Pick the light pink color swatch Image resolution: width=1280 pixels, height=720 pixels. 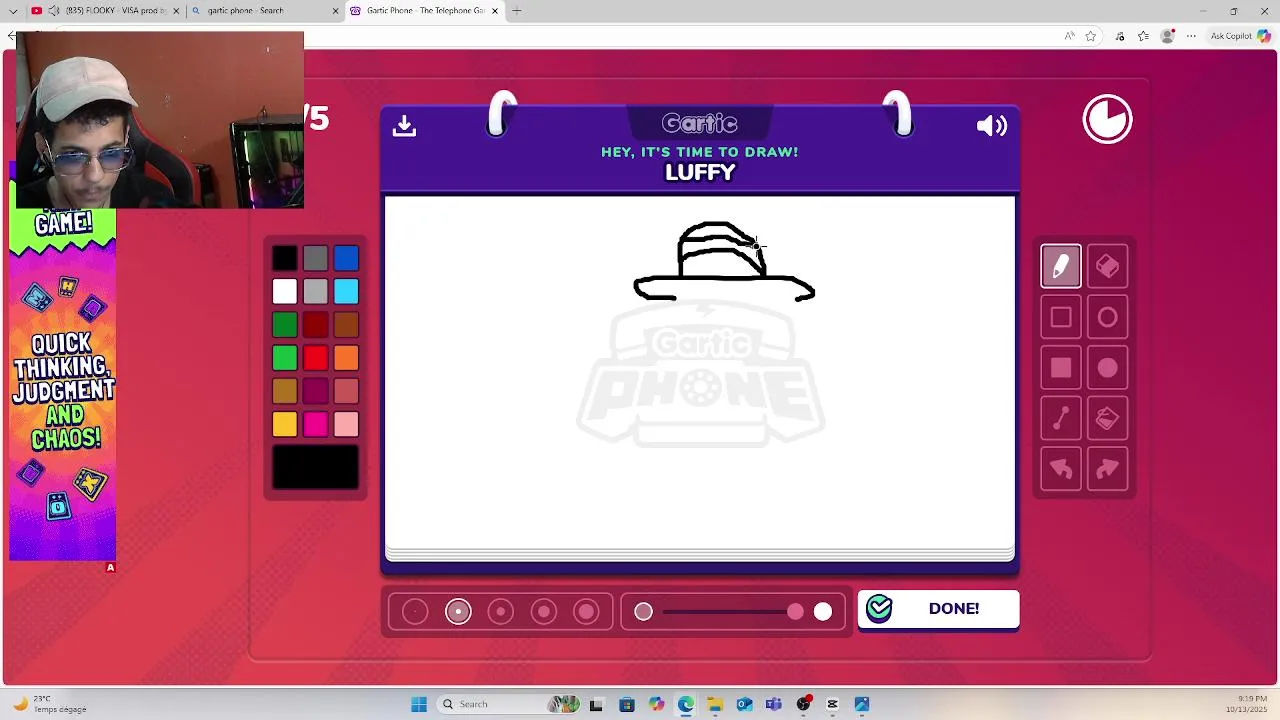click(346, 425)
